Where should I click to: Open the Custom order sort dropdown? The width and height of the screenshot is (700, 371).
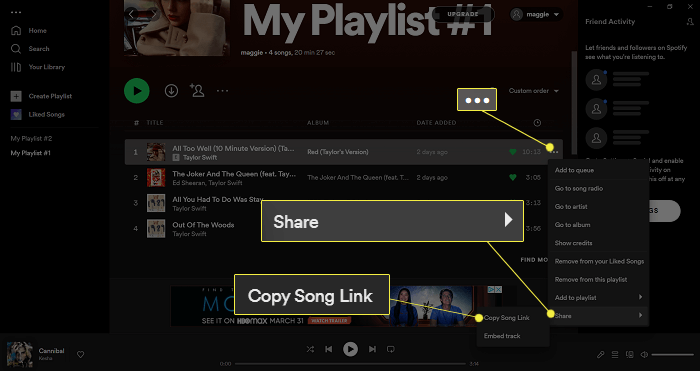tap(534, 91)
